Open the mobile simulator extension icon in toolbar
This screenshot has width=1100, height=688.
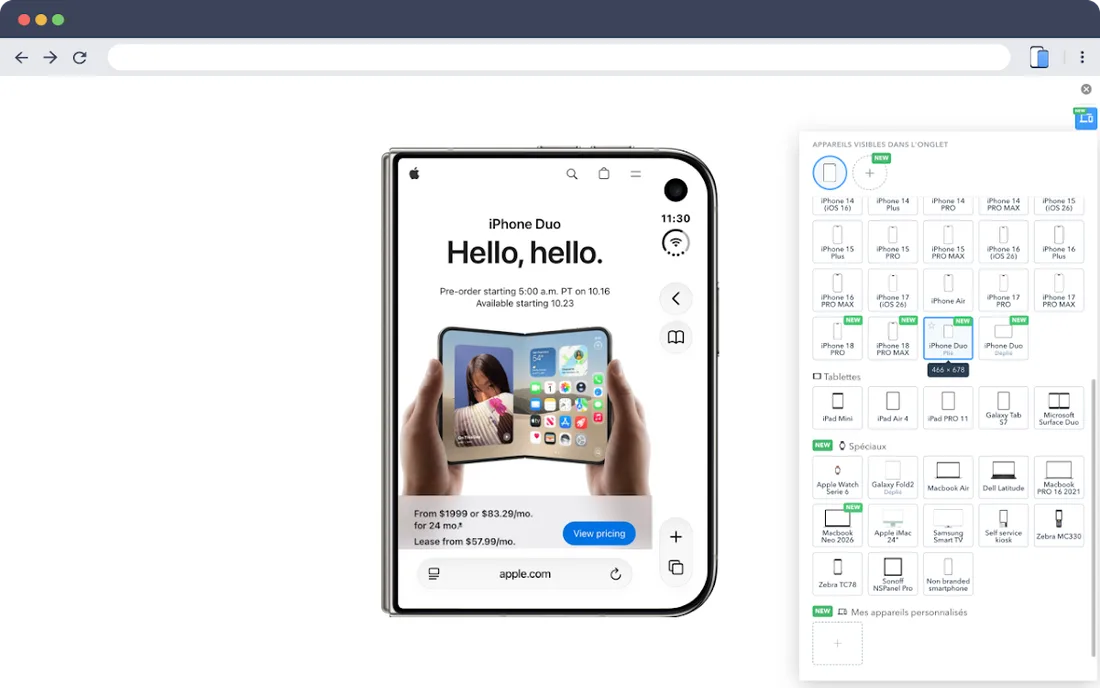click(1039, 58)
